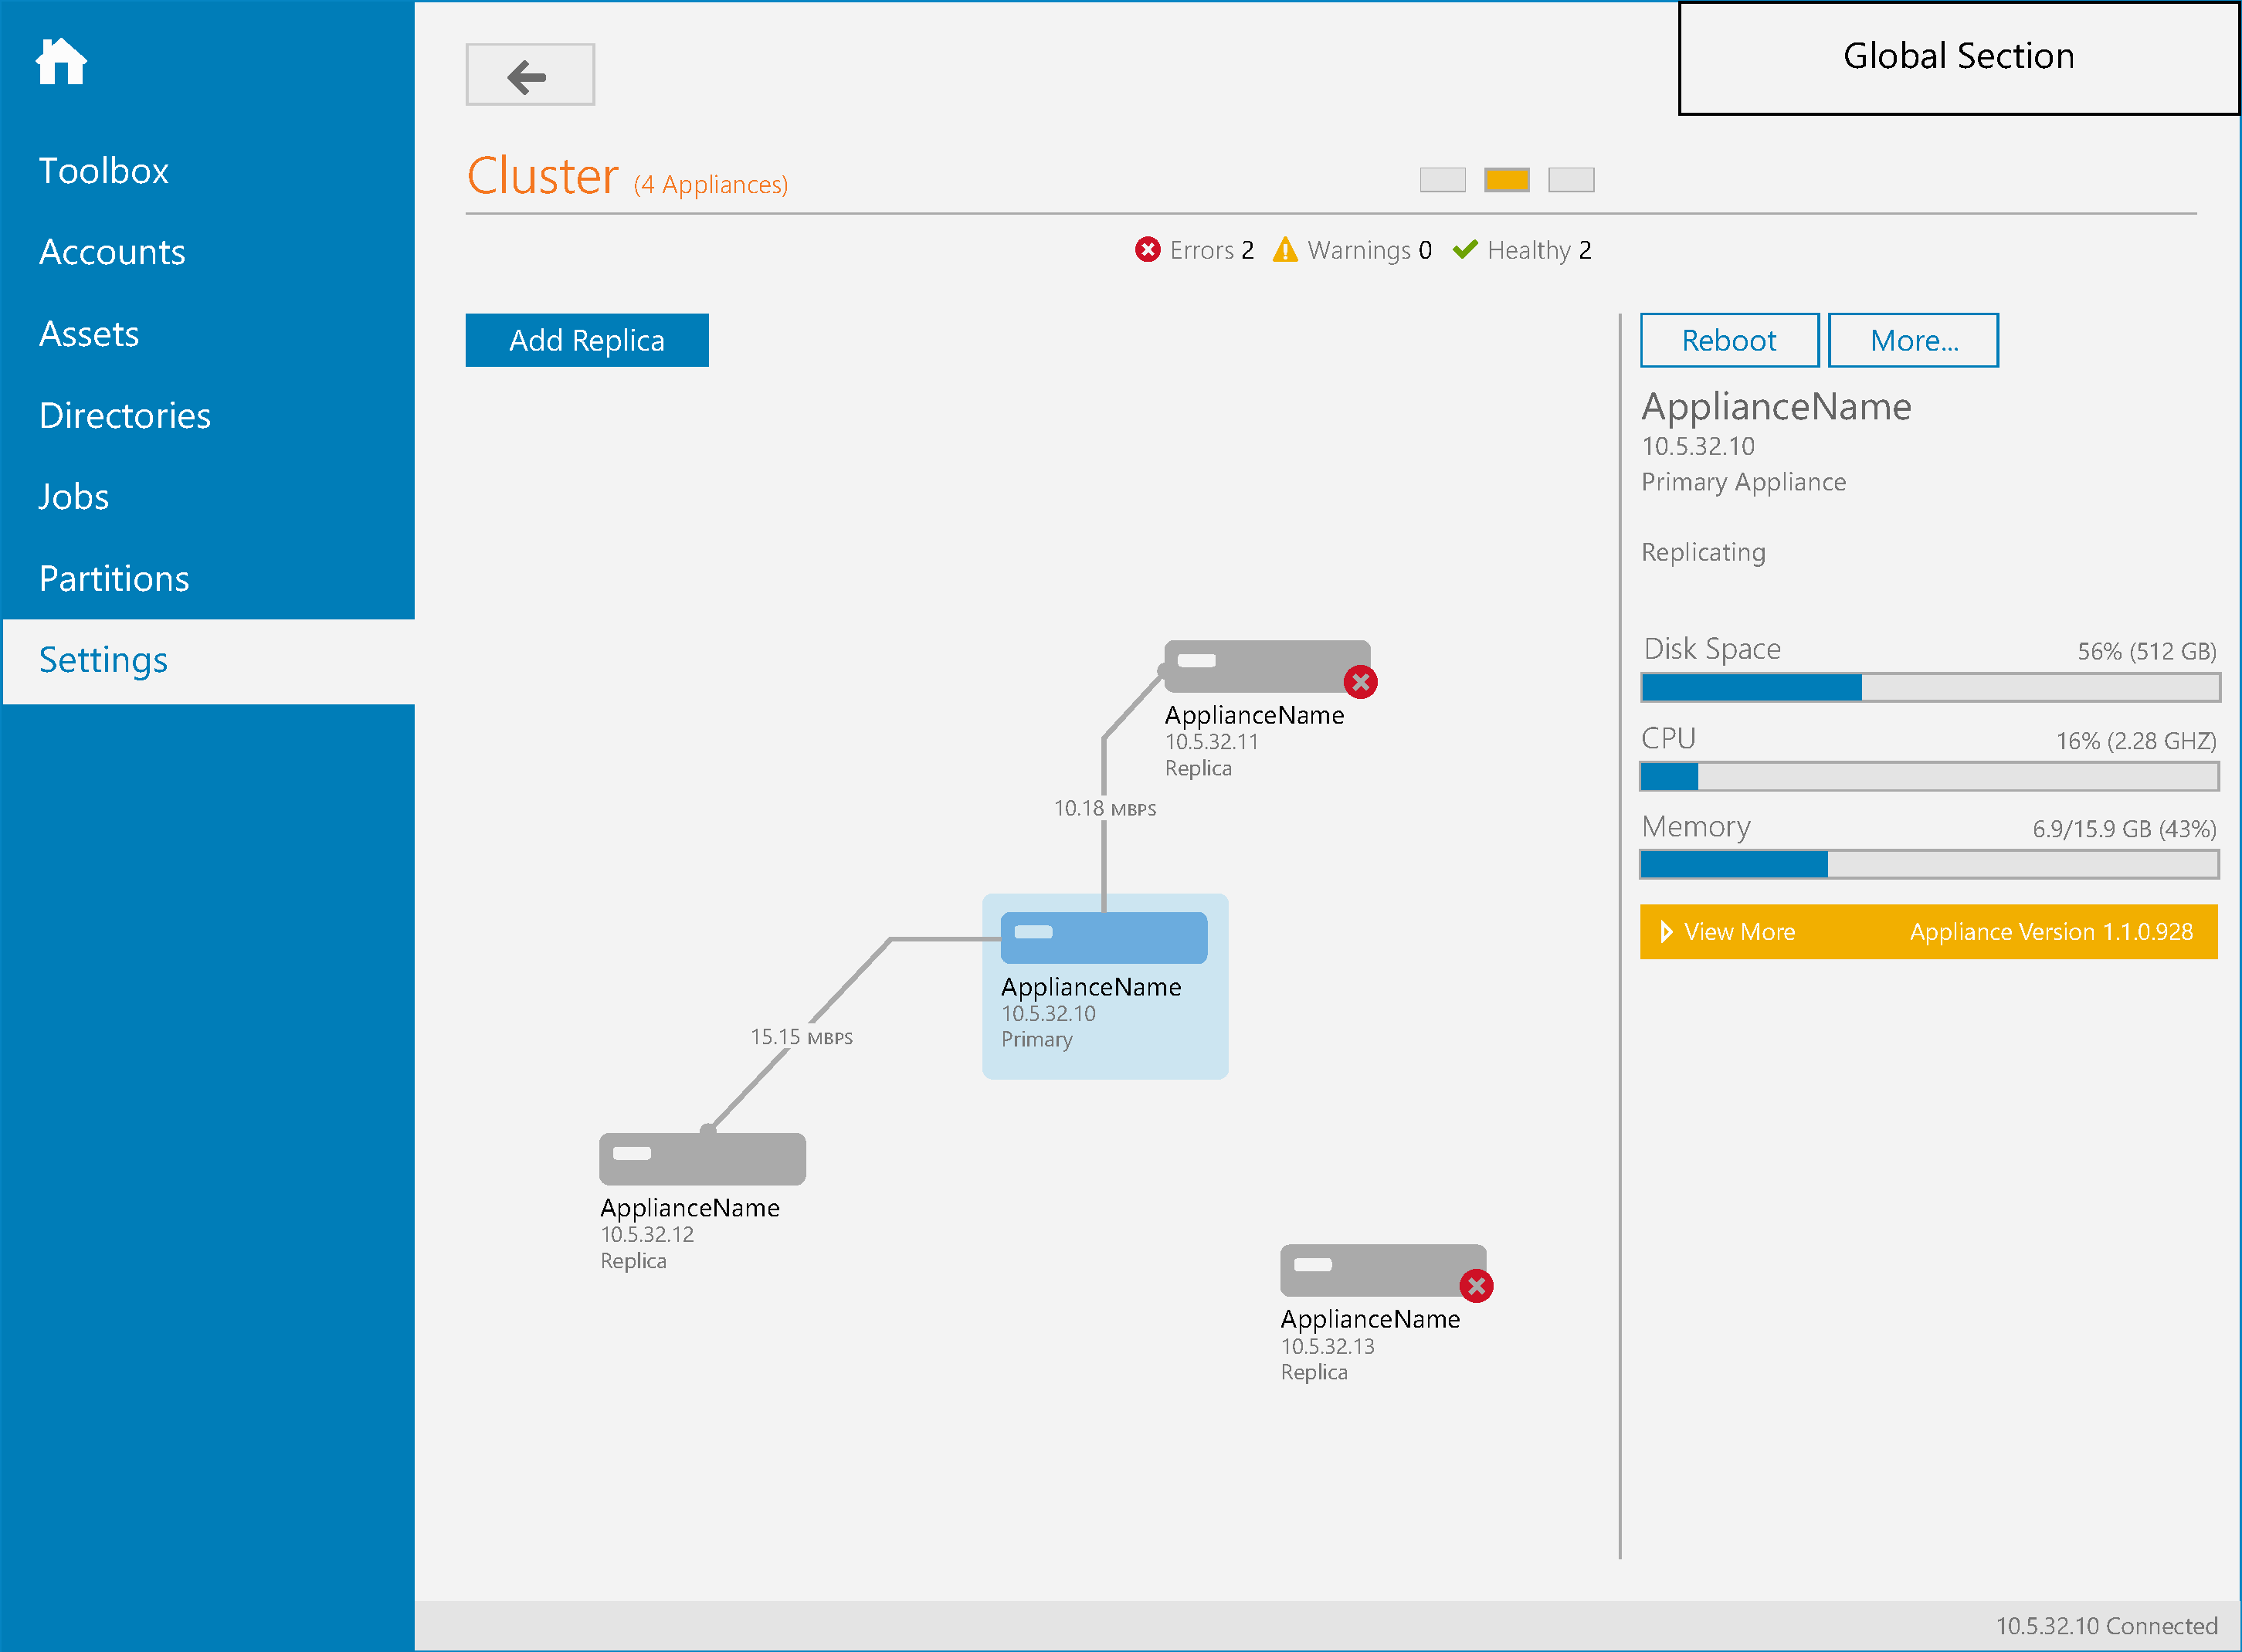Switch to the orange middle view toggle
Image resolution: width=2242 pixels, height=1652 pixels.
(1507, 180)
